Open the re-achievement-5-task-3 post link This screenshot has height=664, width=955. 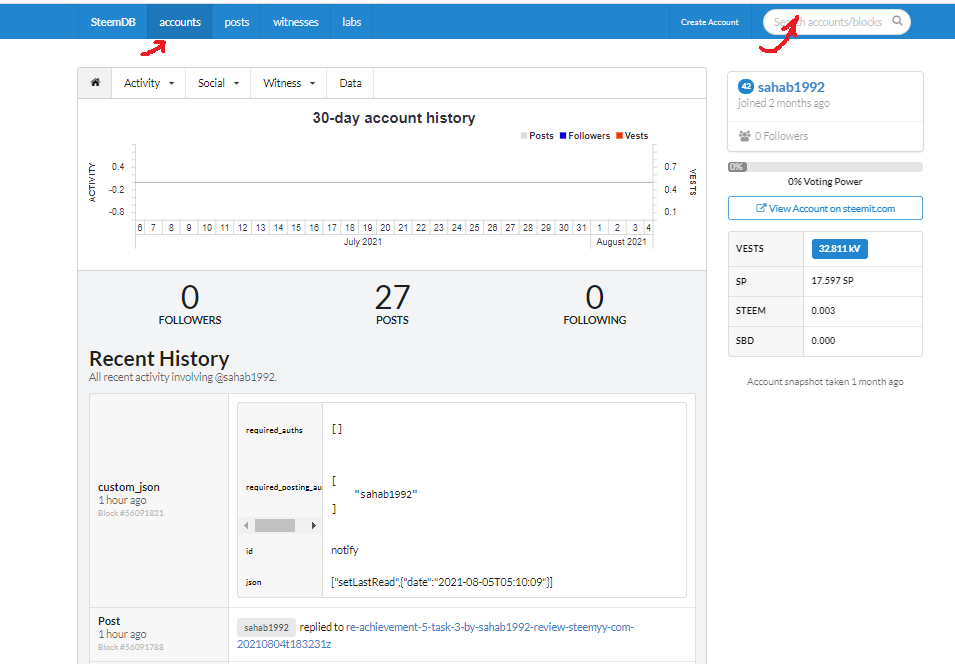tap(435, 635)
